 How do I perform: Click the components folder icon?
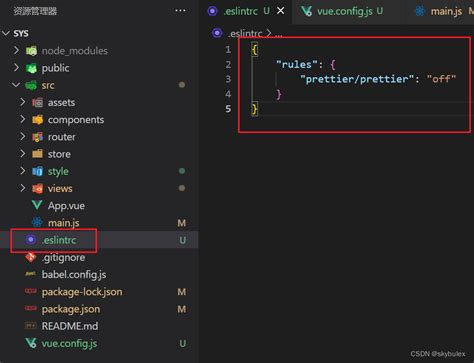[37, 119]
